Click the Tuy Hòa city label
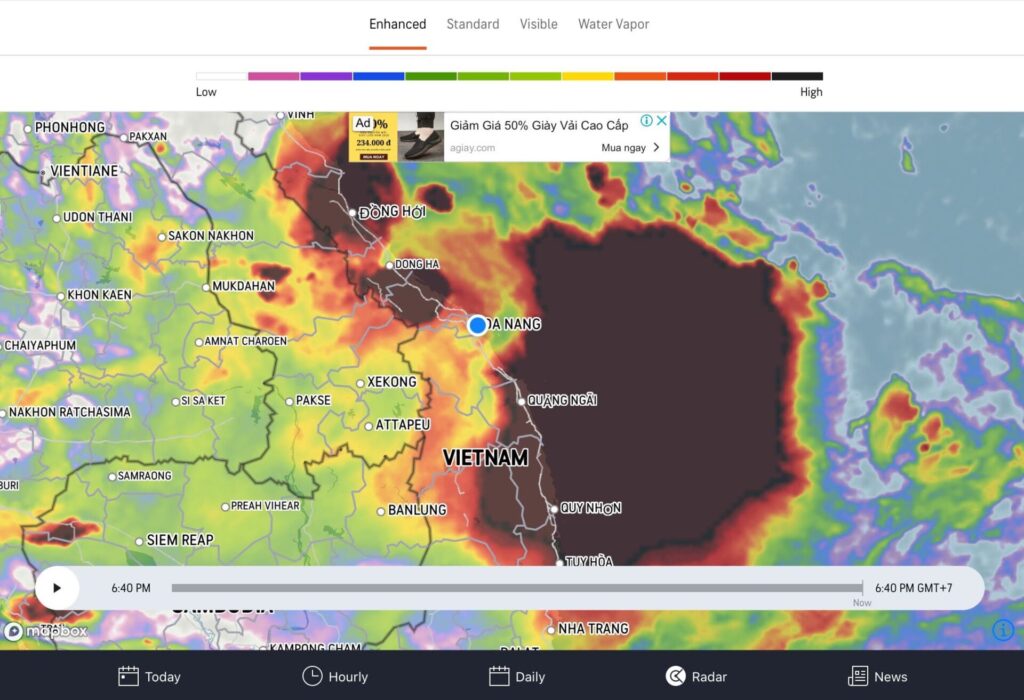1024x700 pixels. pos(588,561)
